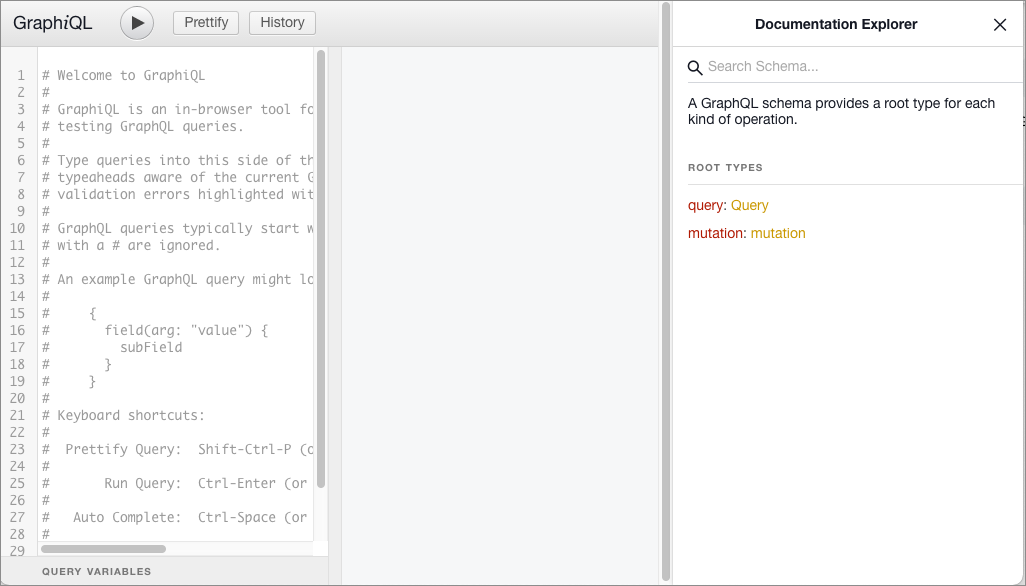The image size is (1026, 586).
Task: Open the mutation root type documentation
Action: 779,233
